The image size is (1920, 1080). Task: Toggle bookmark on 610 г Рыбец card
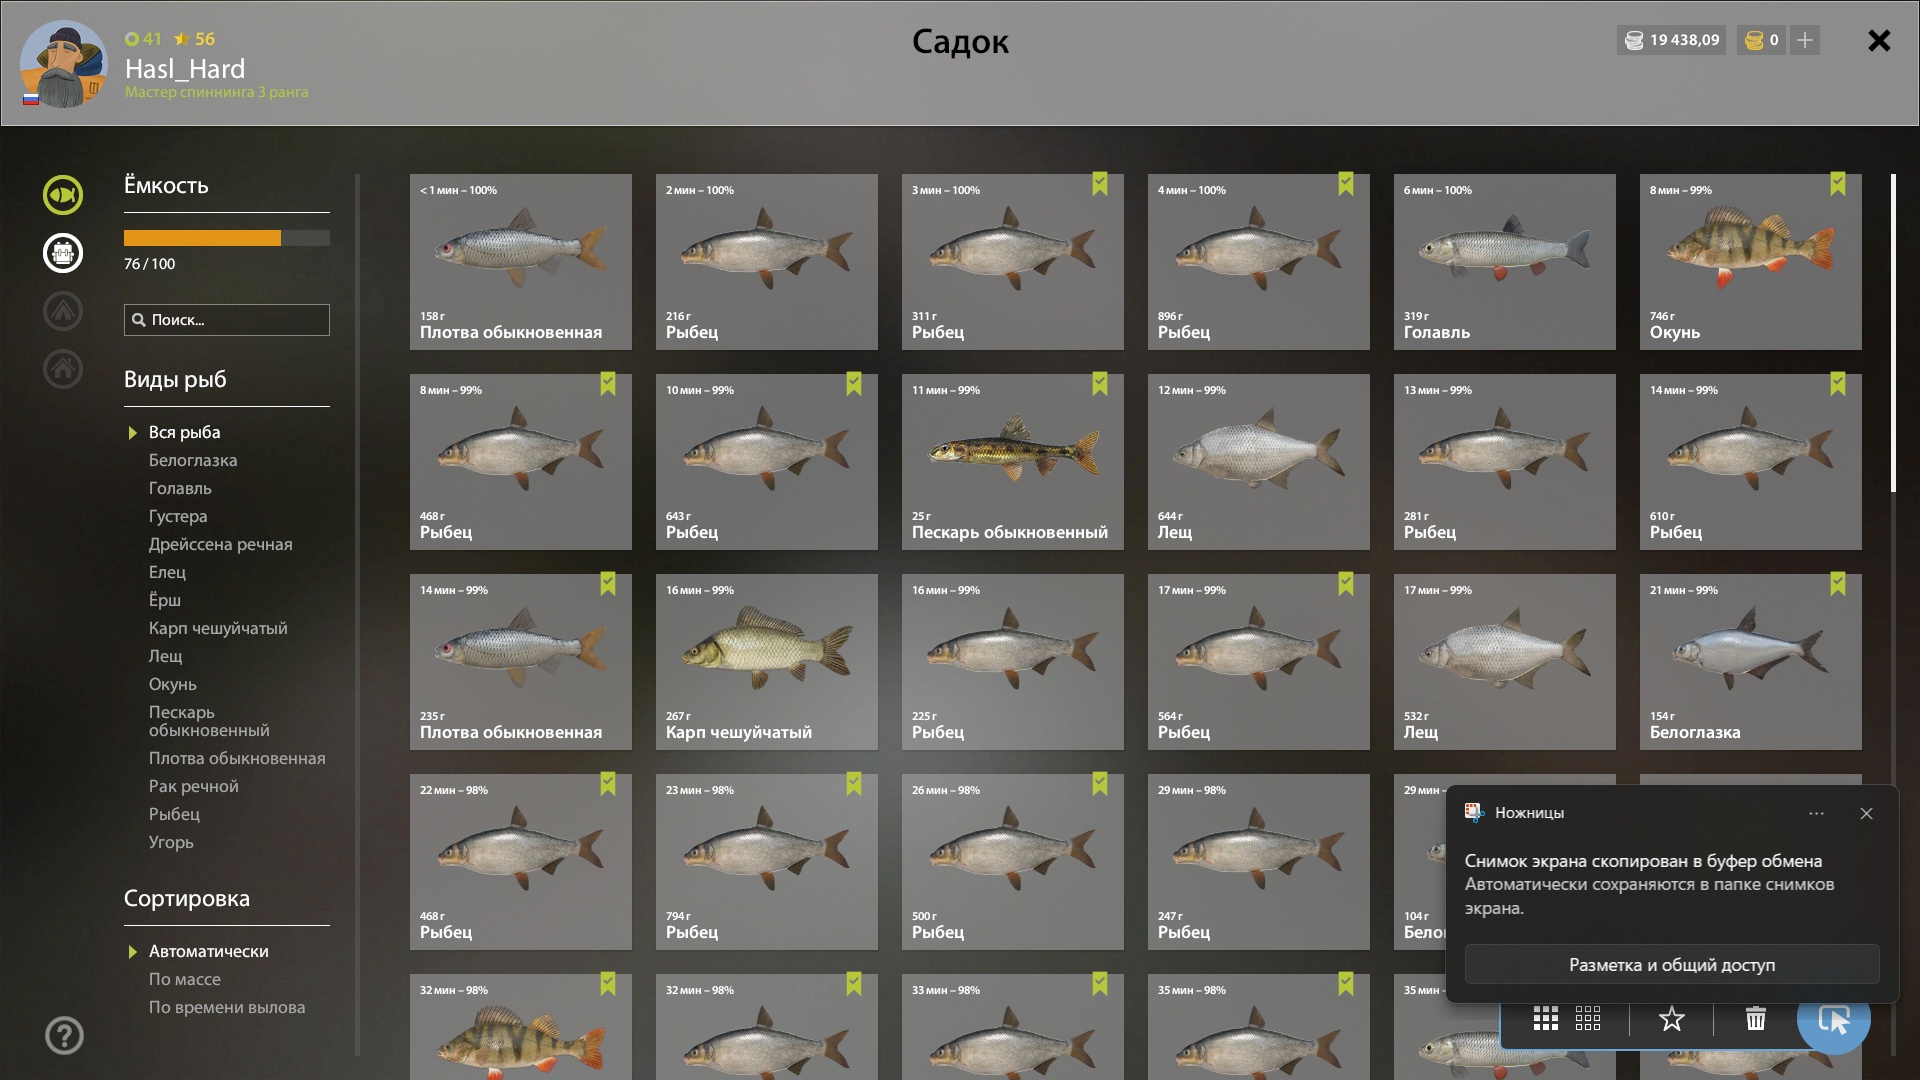tap(1838, 384)
